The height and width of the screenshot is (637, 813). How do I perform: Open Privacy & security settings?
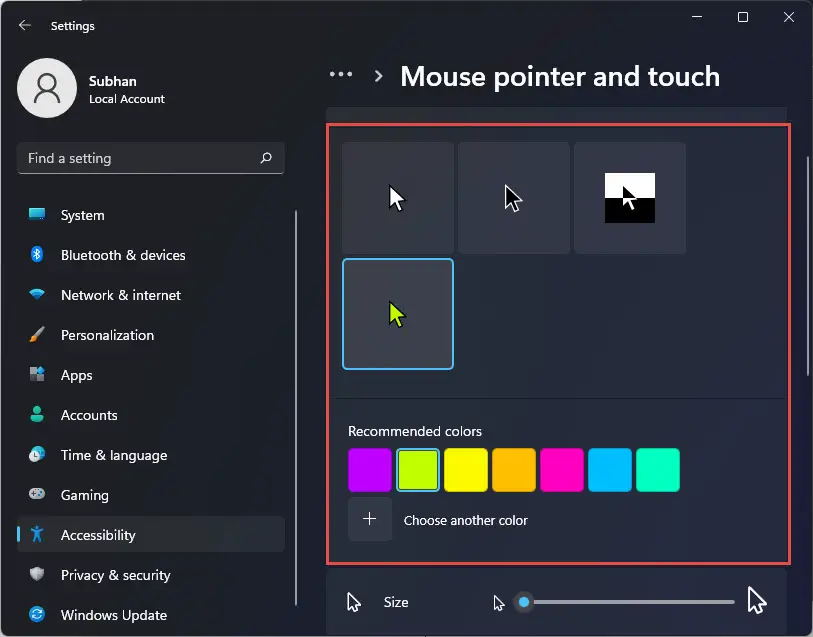pyautogui.click(x=151, y=575)
